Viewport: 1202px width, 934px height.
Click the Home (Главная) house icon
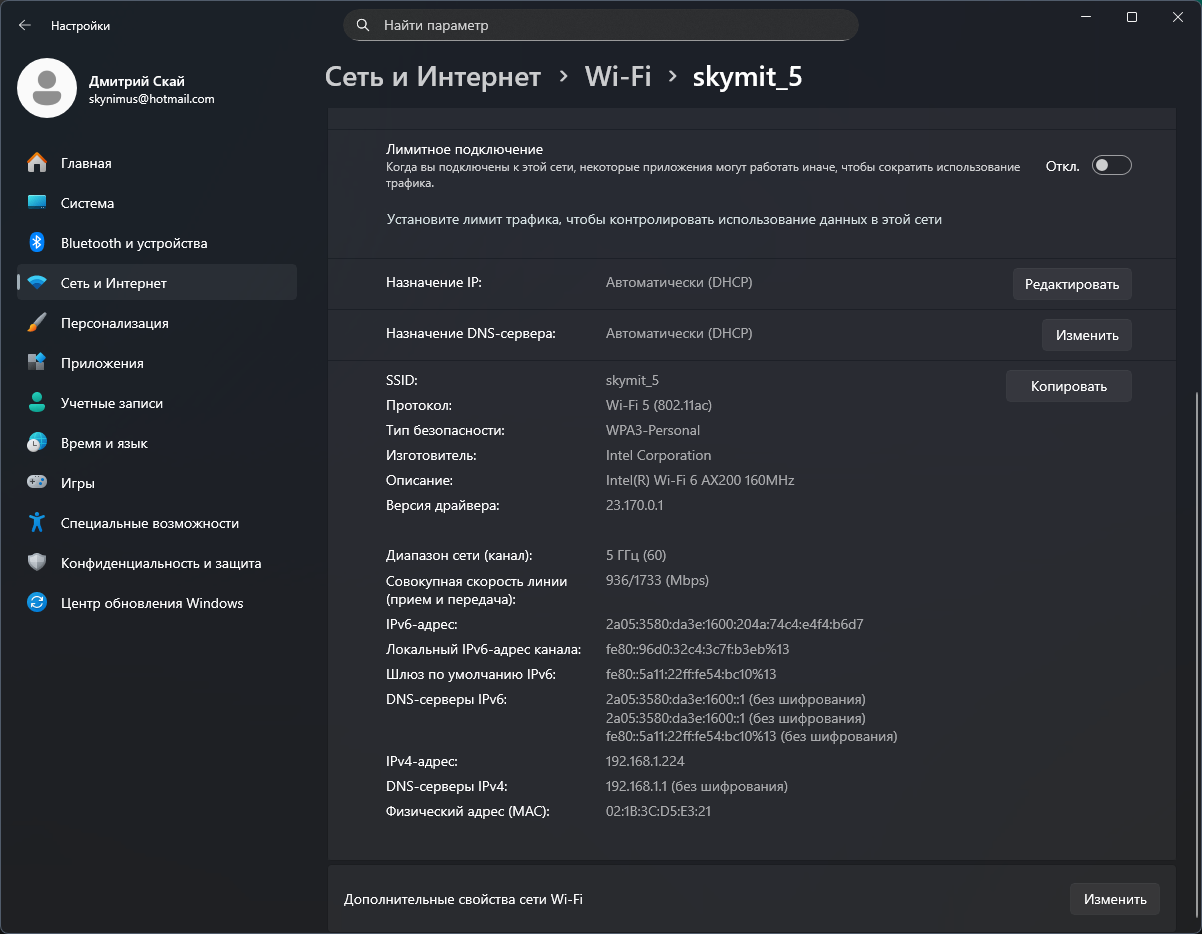point(37,163)
